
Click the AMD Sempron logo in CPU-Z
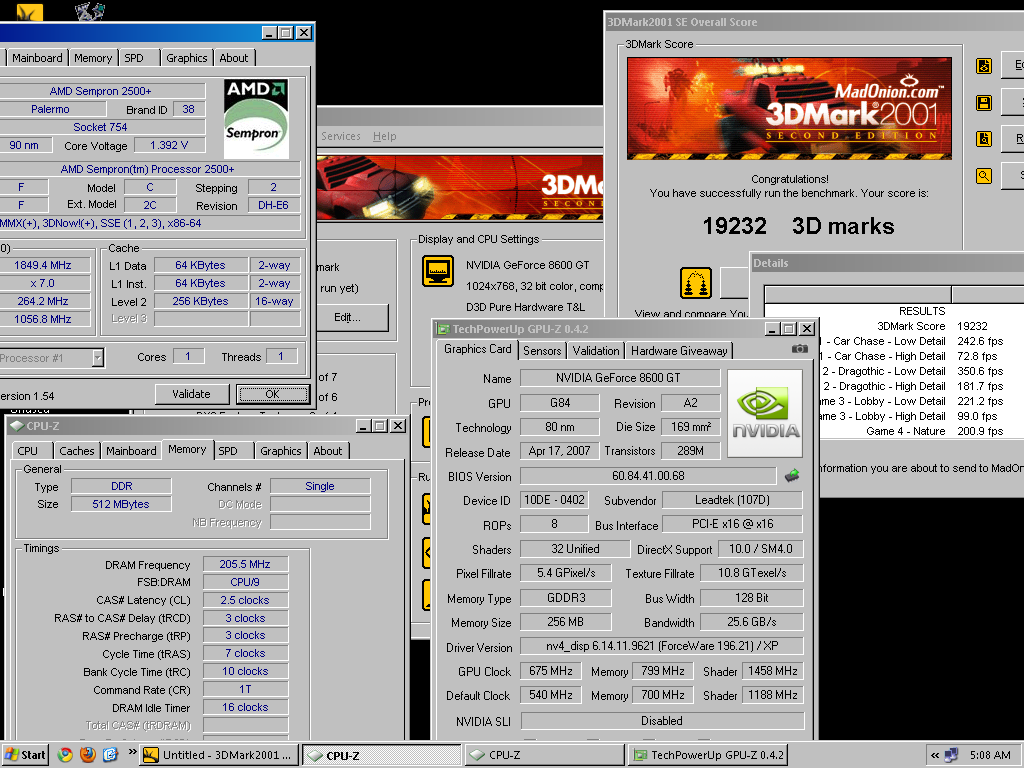point(256,119)
